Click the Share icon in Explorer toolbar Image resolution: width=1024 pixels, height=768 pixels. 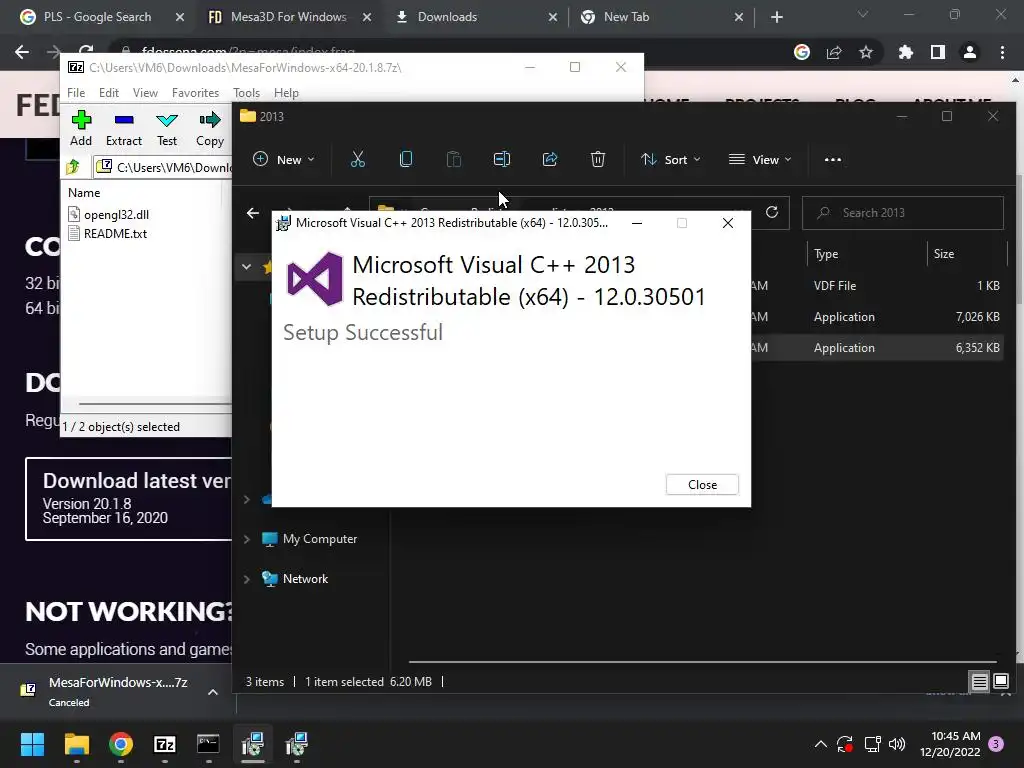pos(550,159)
